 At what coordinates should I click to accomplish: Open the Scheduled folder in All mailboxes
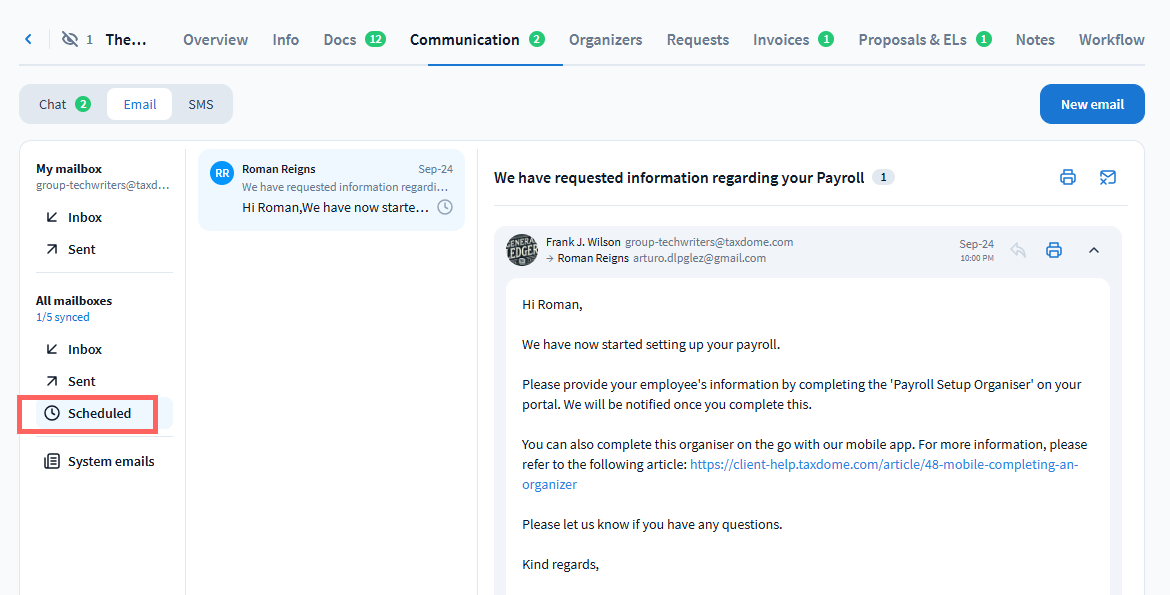point(98,413)
